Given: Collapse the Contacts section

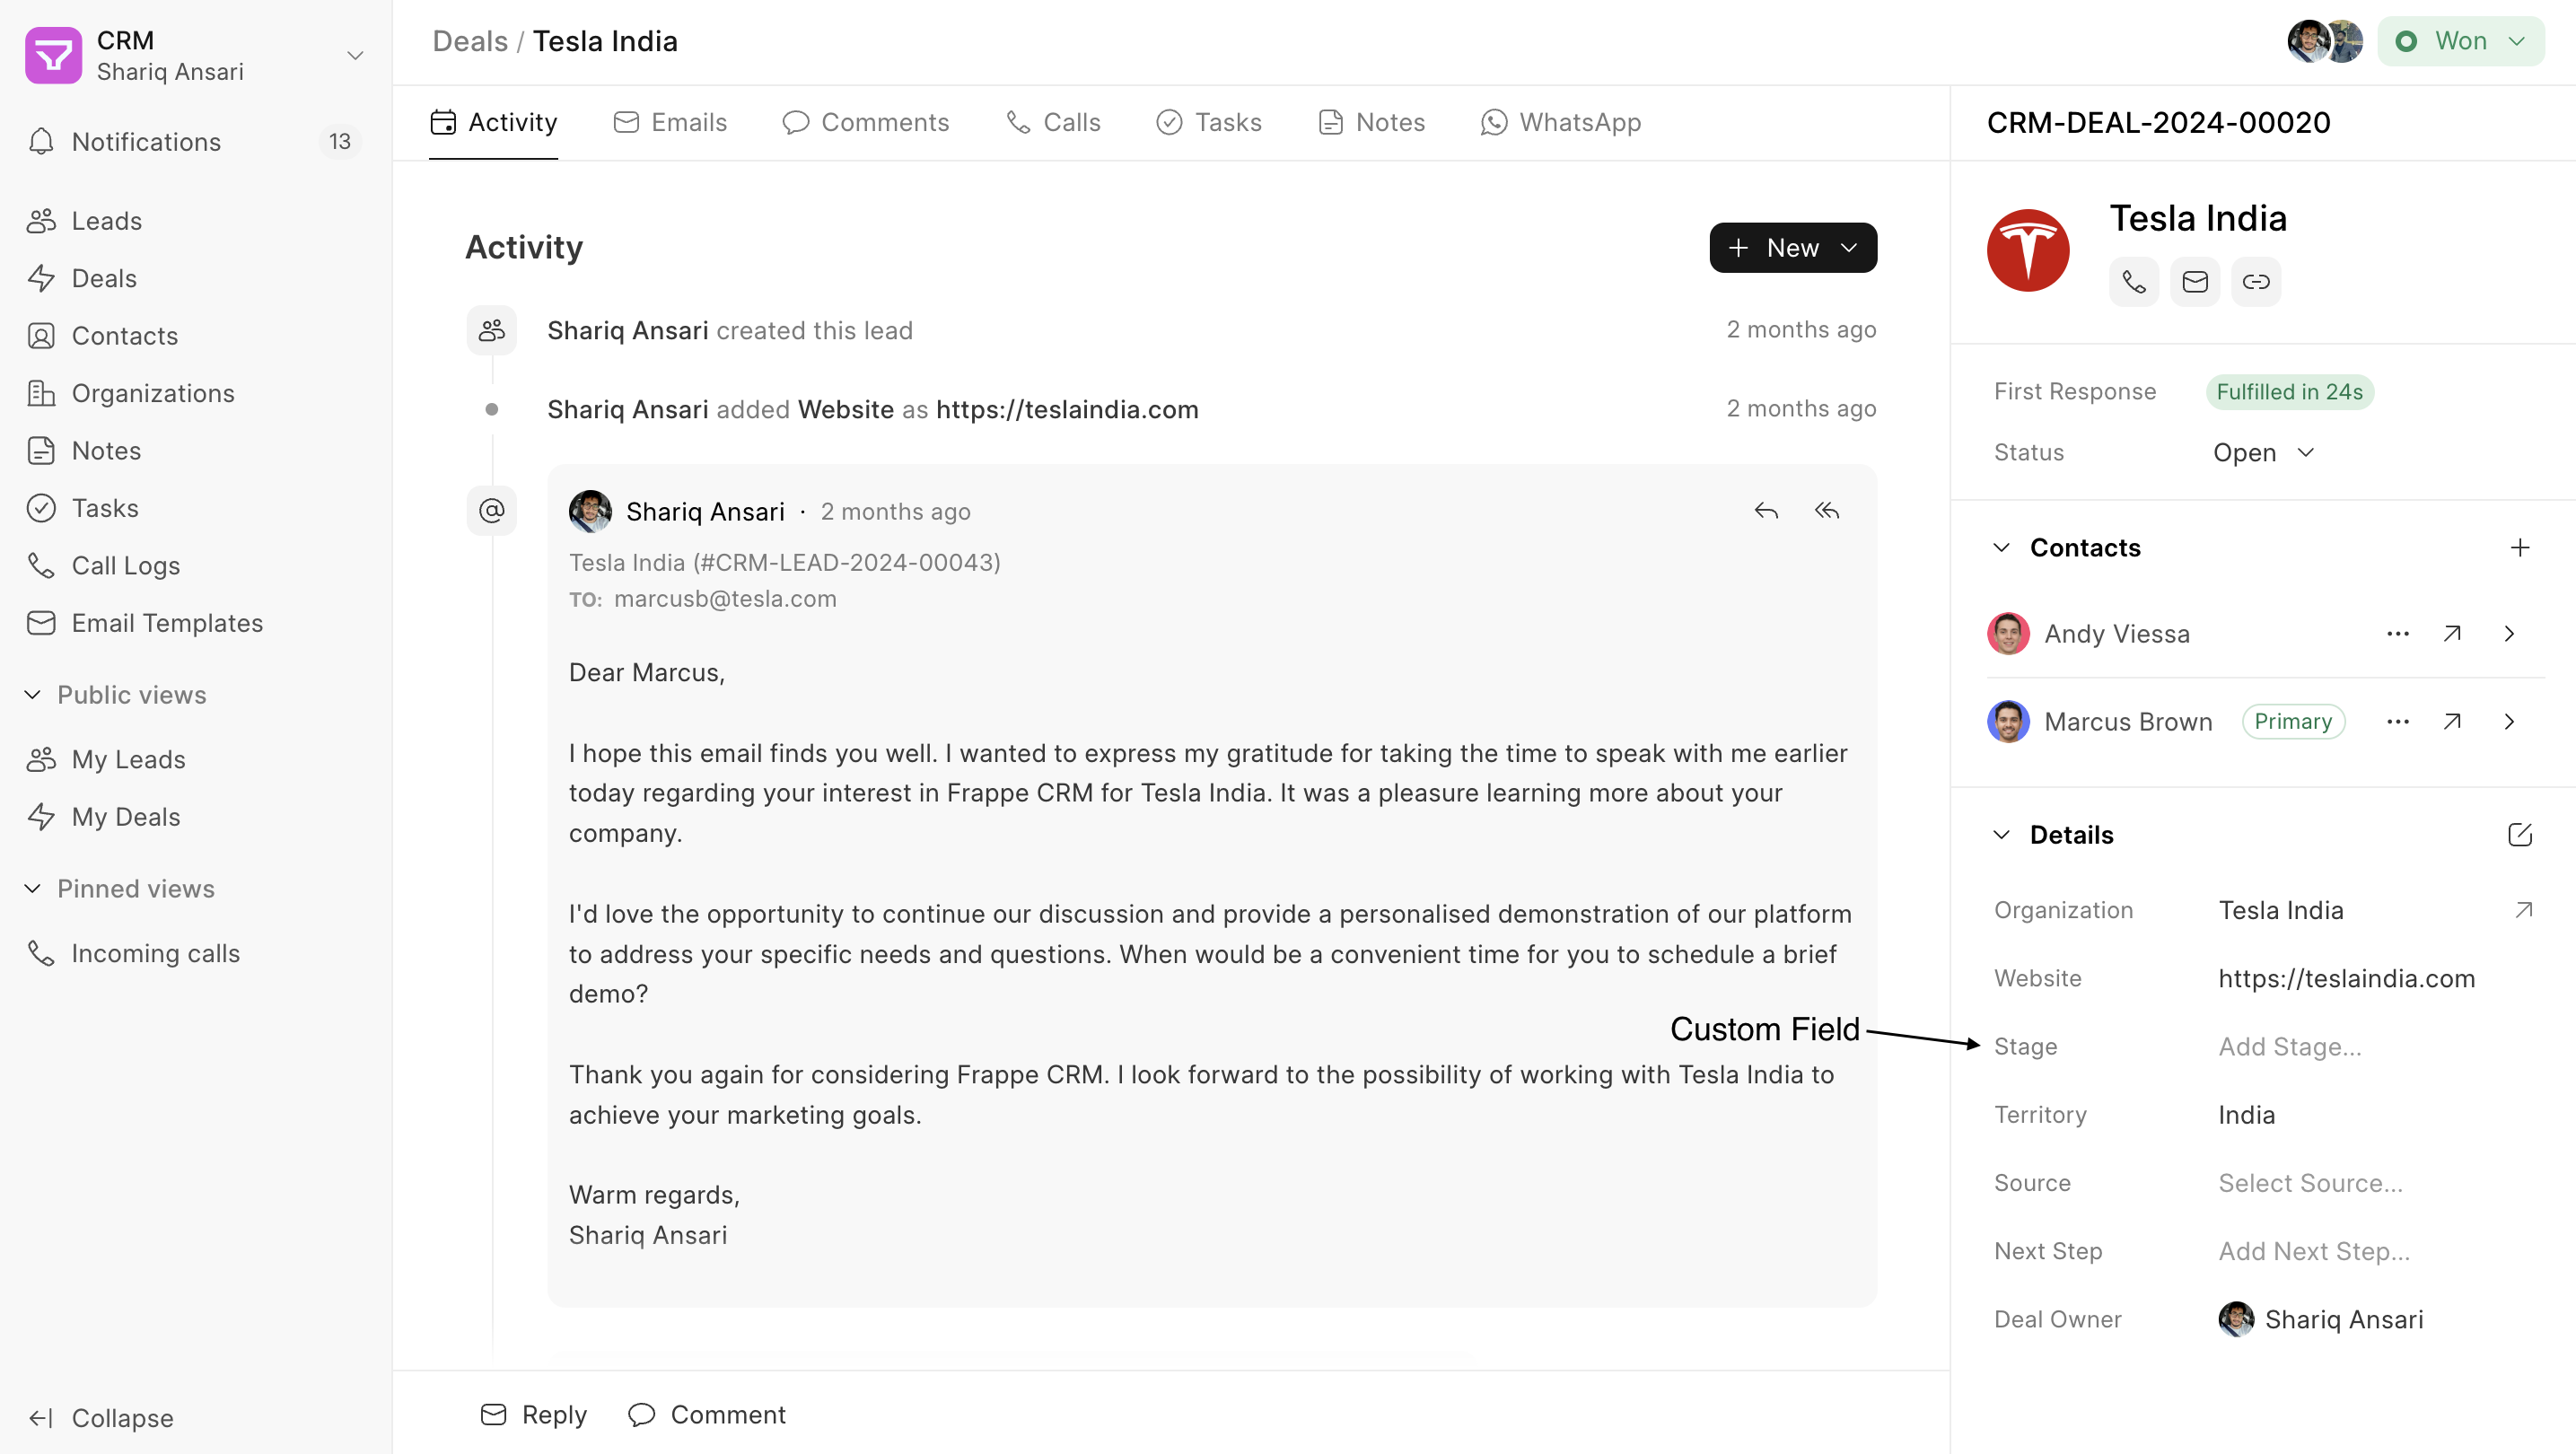Looking at the screenshot, I should pyautogui.click(x=2002, y=547).
